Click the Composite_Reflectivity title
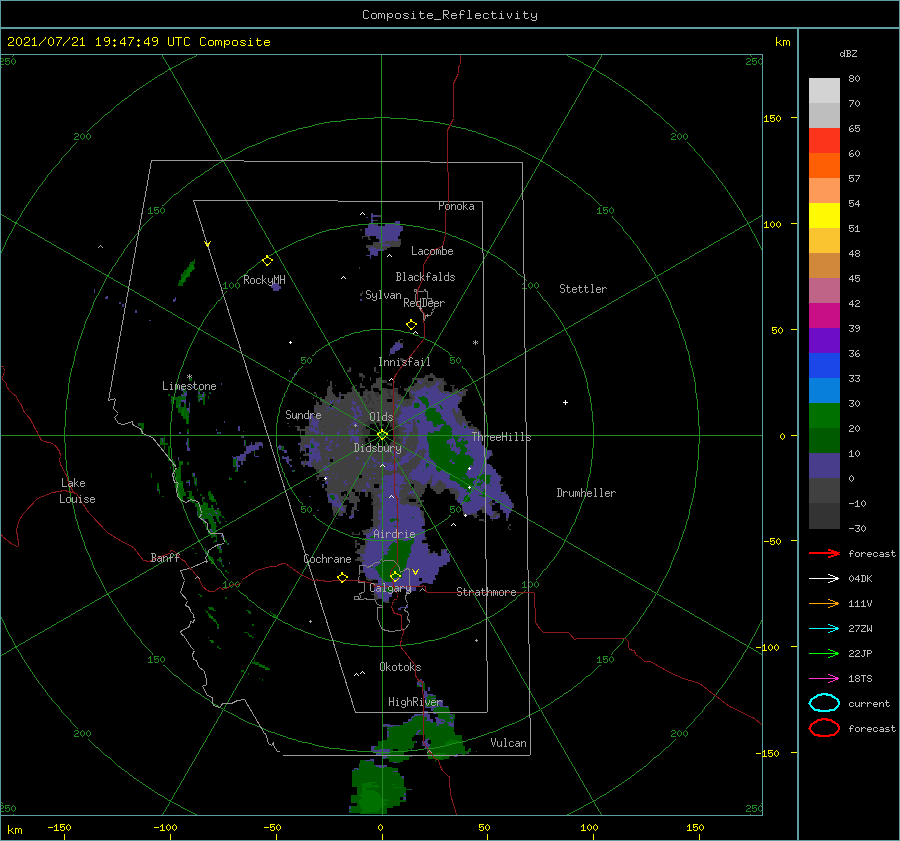The width and height of the screenshot is (900, 841). (450, 15)
